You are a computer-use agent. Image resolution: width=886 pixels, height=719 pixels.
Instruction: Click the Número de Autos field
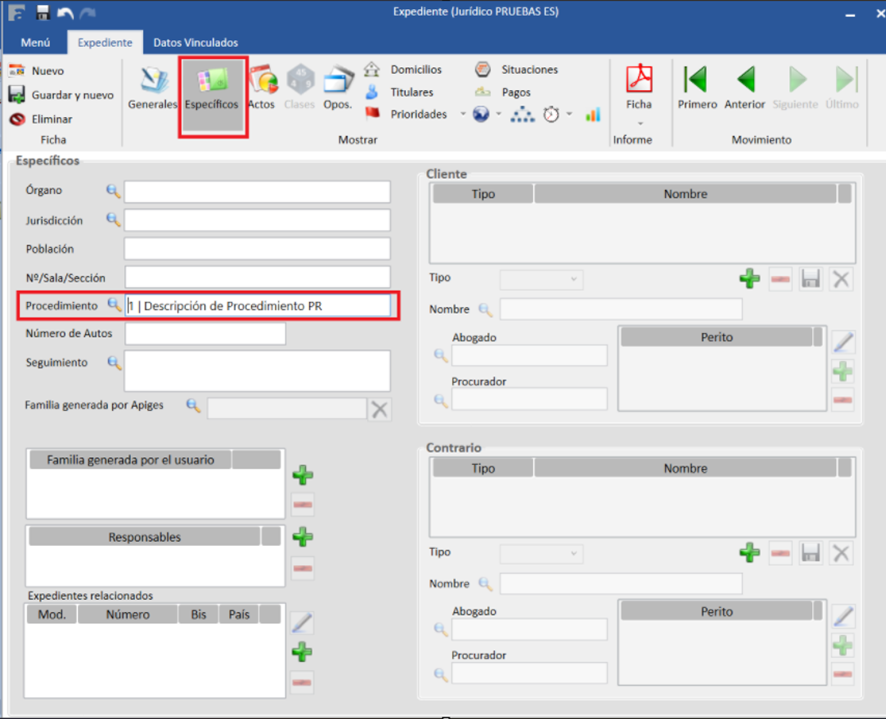tap(205, 334)
